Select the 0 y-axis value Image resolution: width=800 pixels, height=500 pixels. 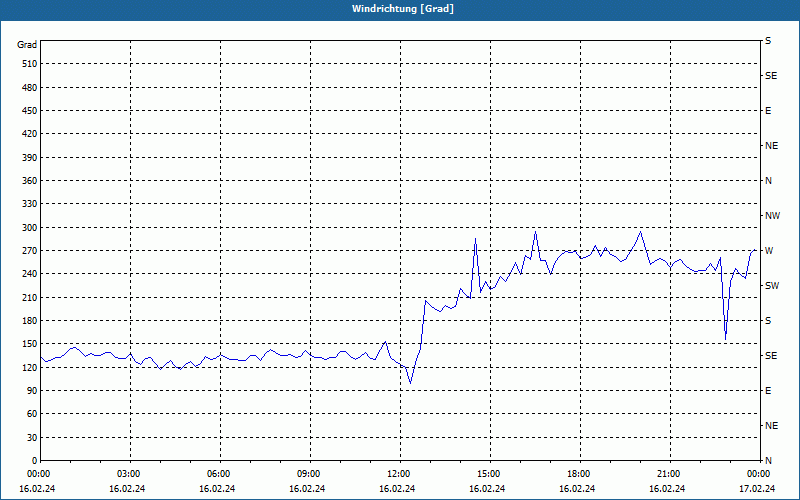pos(34,460)
